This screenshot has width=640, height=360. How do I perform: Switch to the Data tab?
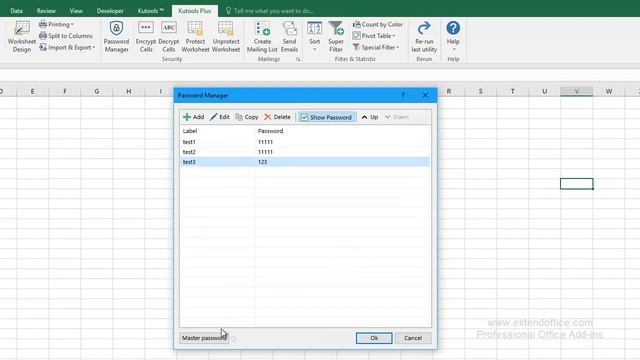click(x=16, y=11)
